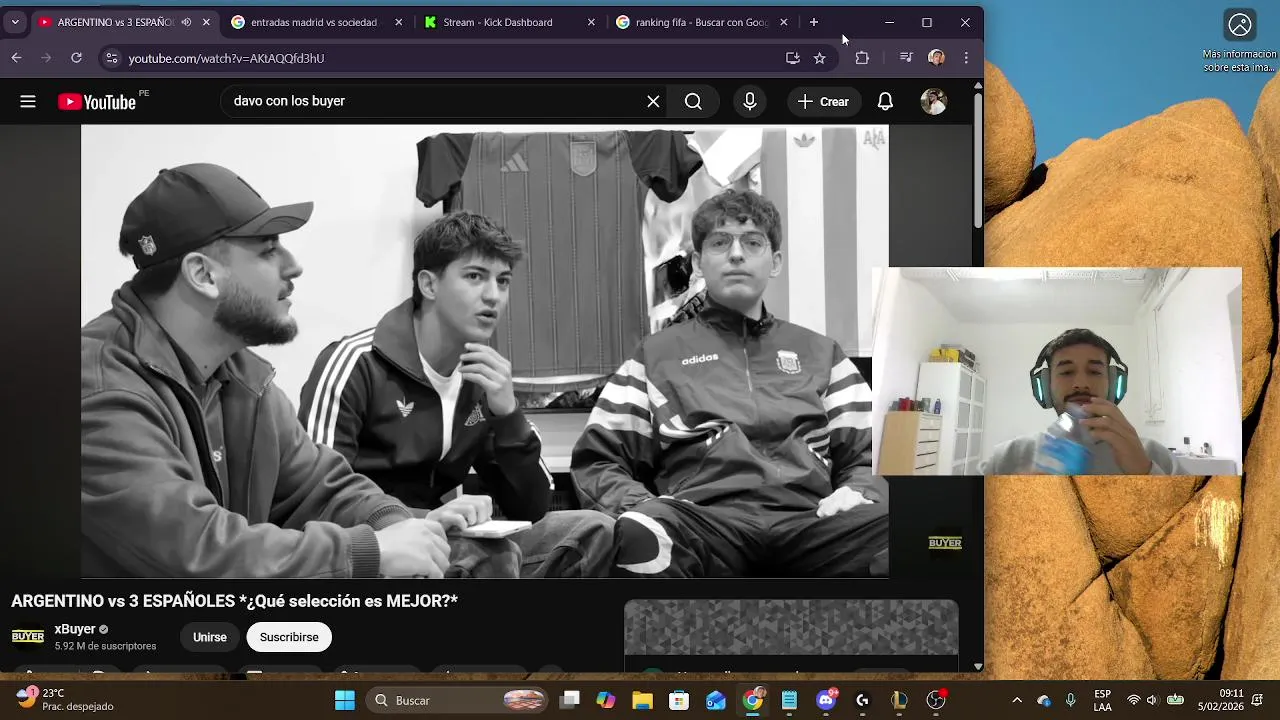This screenshot has height=720, width=1280.
Task: Open the Notepad app on the taskbar
Action: click(x=789, y=700)
